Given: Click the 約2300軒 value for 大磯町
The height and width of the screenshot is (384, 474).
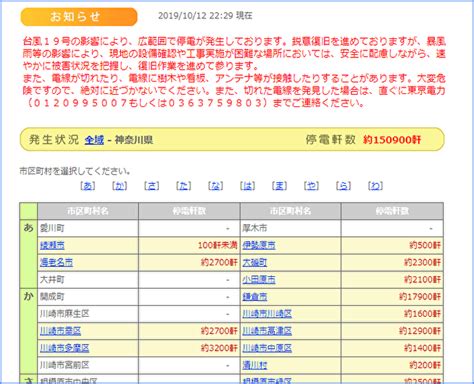Looking at the screenshot, I should click(x=422, y=263).
